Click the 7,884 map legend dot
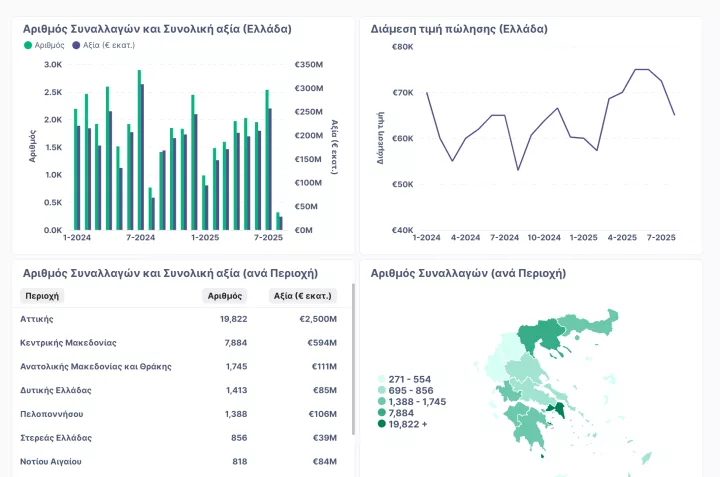720x477 pixels. (x=381, y=413)
